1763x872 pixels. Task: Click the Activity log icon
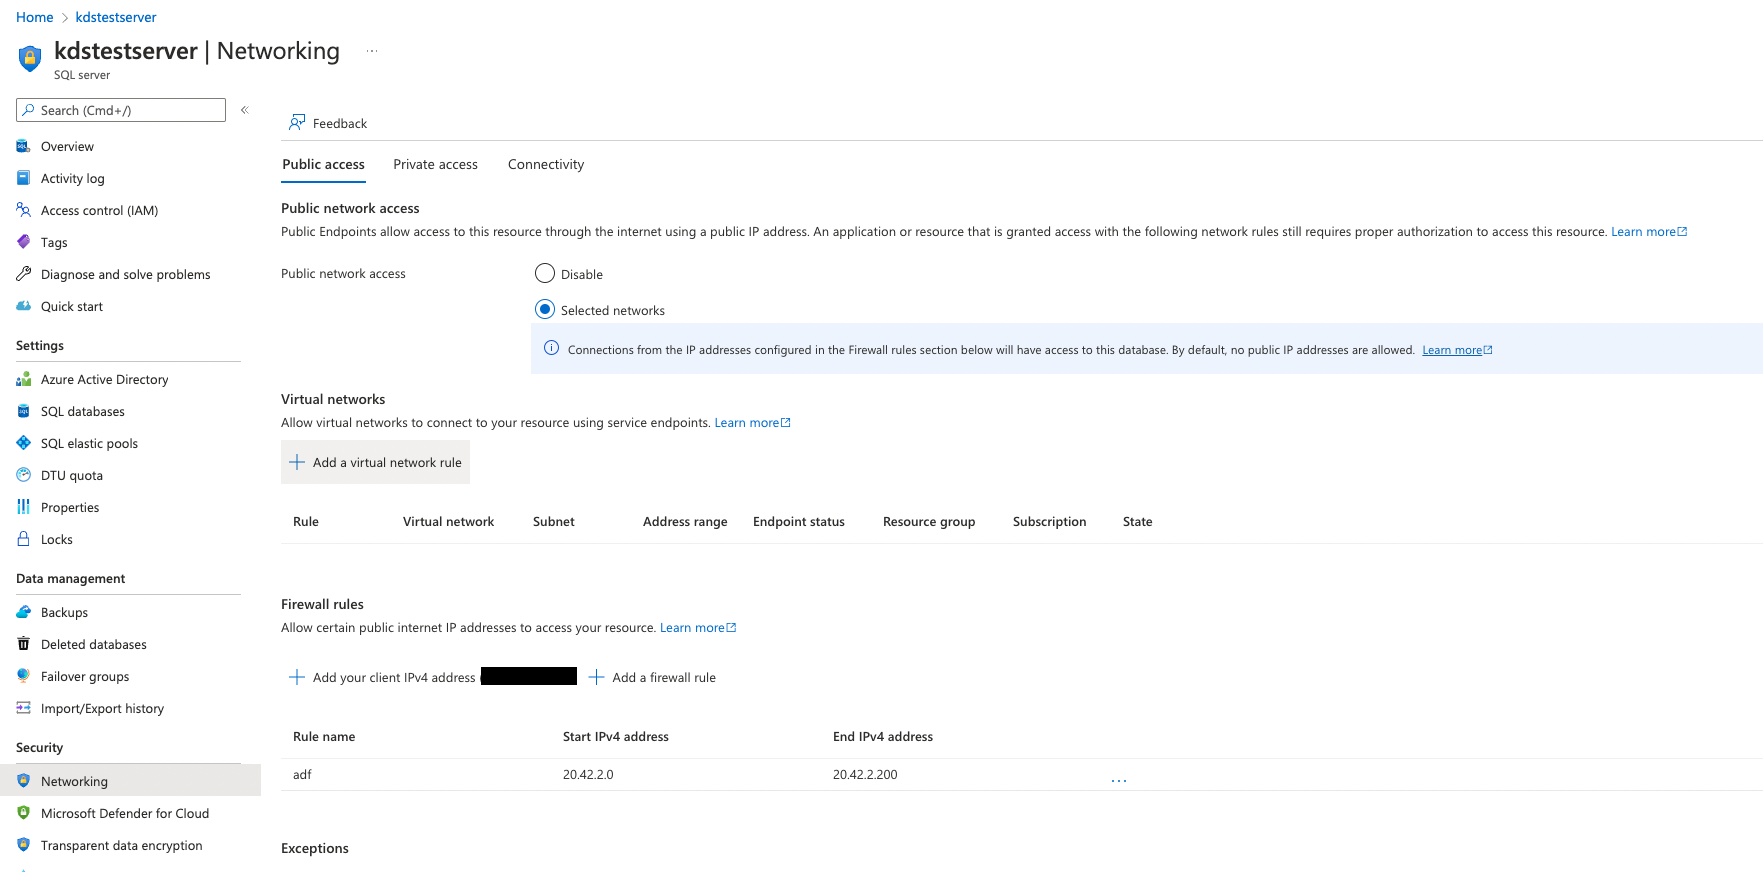pyautogui.click(x=23, y=178)
